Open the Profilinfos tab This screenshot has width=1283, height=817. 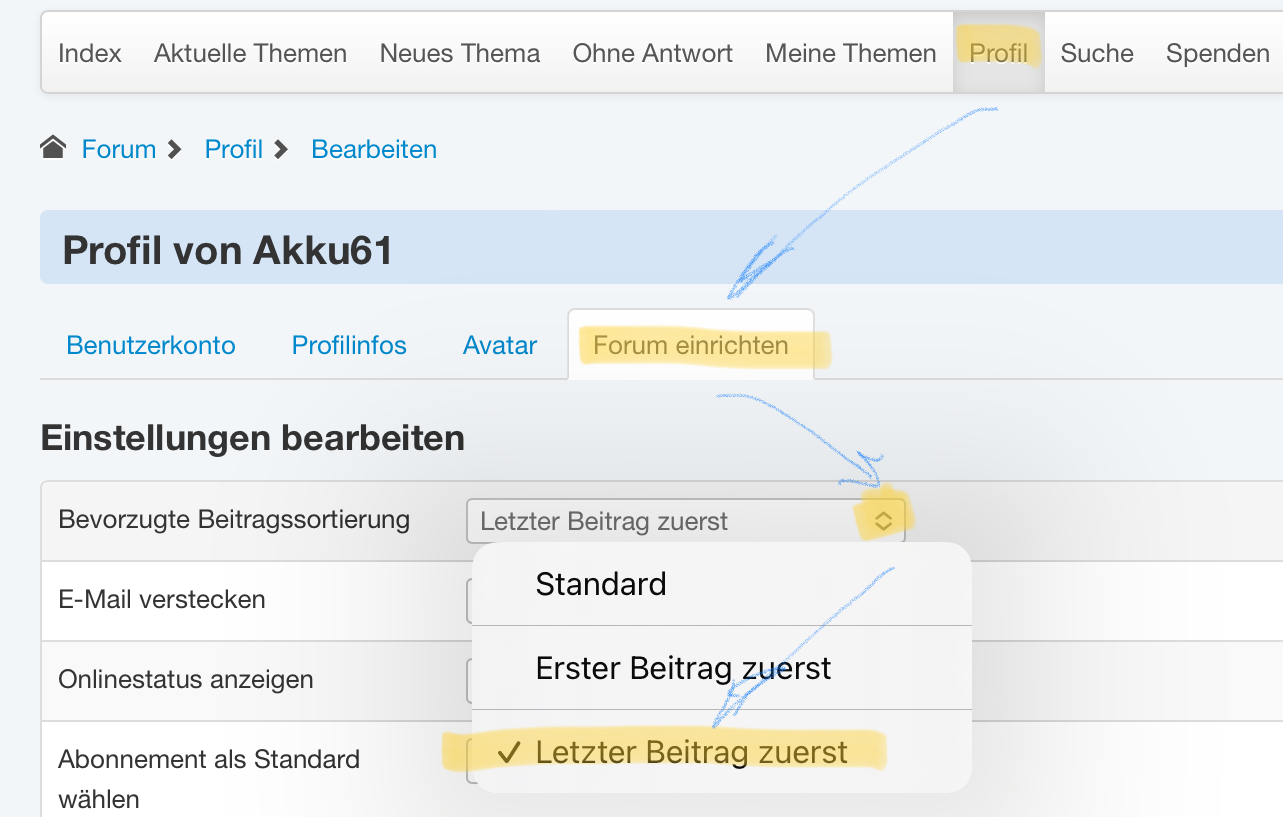[349, 346]
